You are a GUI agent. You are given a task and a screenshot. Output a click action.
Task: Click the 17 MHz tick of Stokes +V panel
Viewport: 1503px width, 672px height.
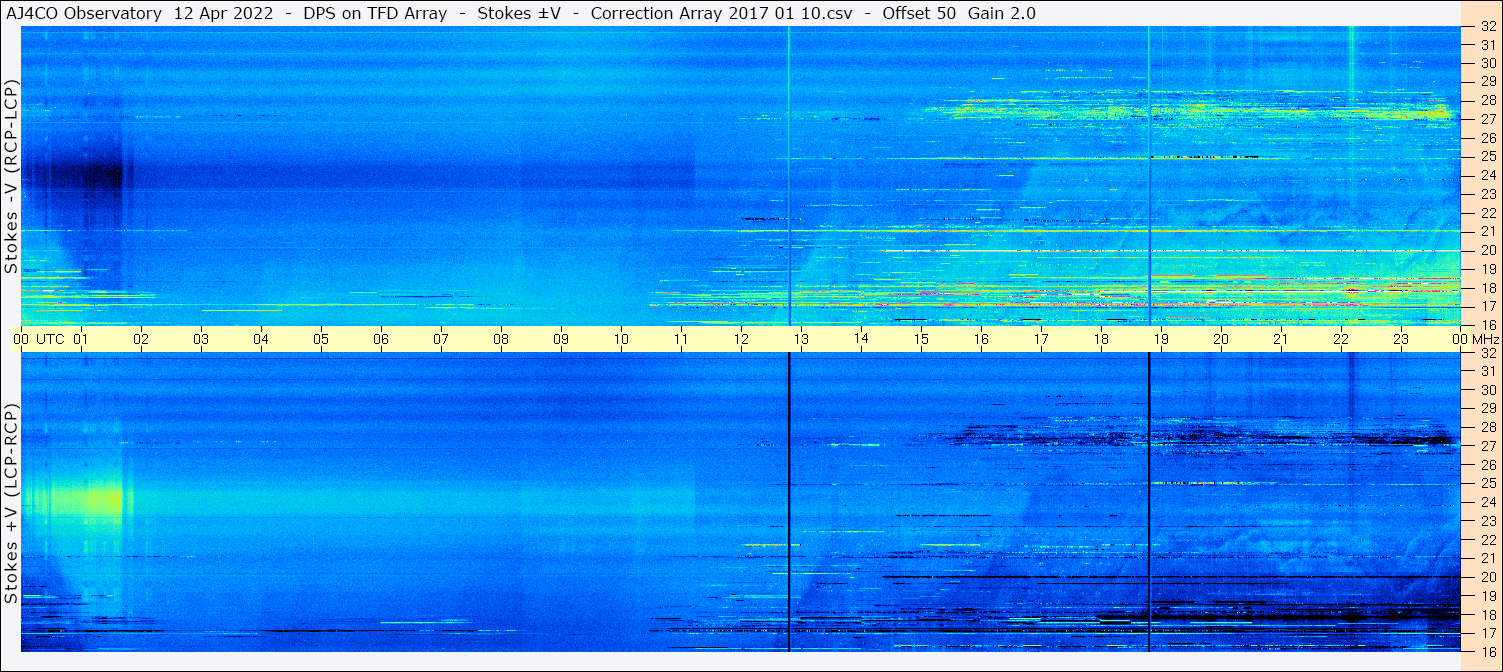point(1487,633)
